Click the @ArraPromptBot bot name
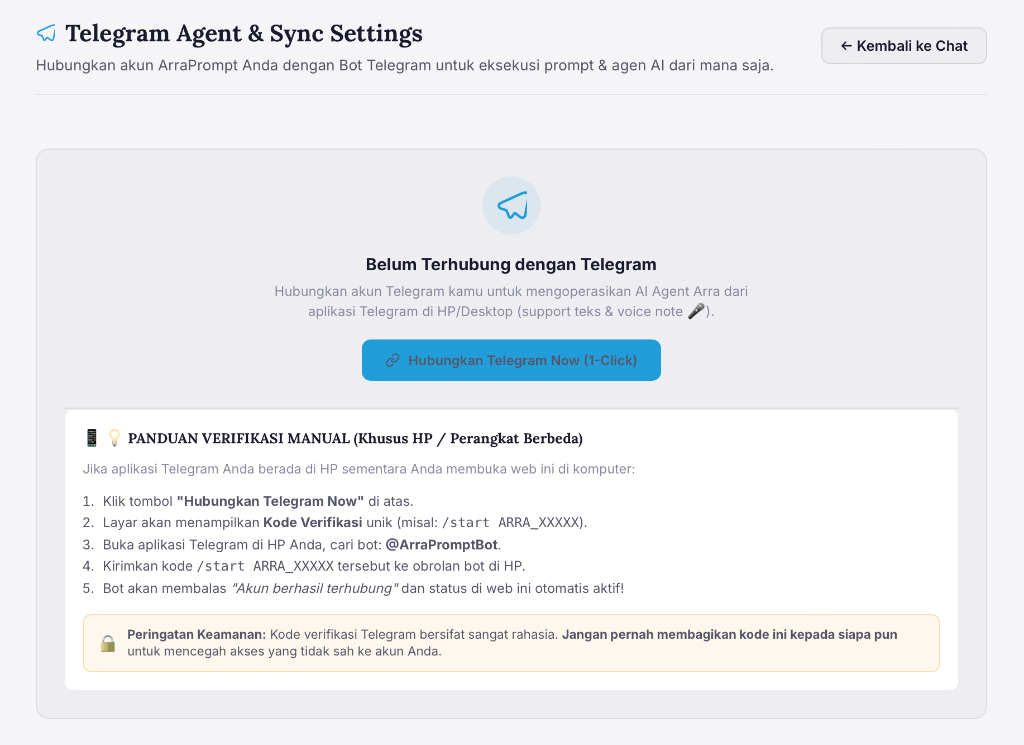 pos(442,545)
